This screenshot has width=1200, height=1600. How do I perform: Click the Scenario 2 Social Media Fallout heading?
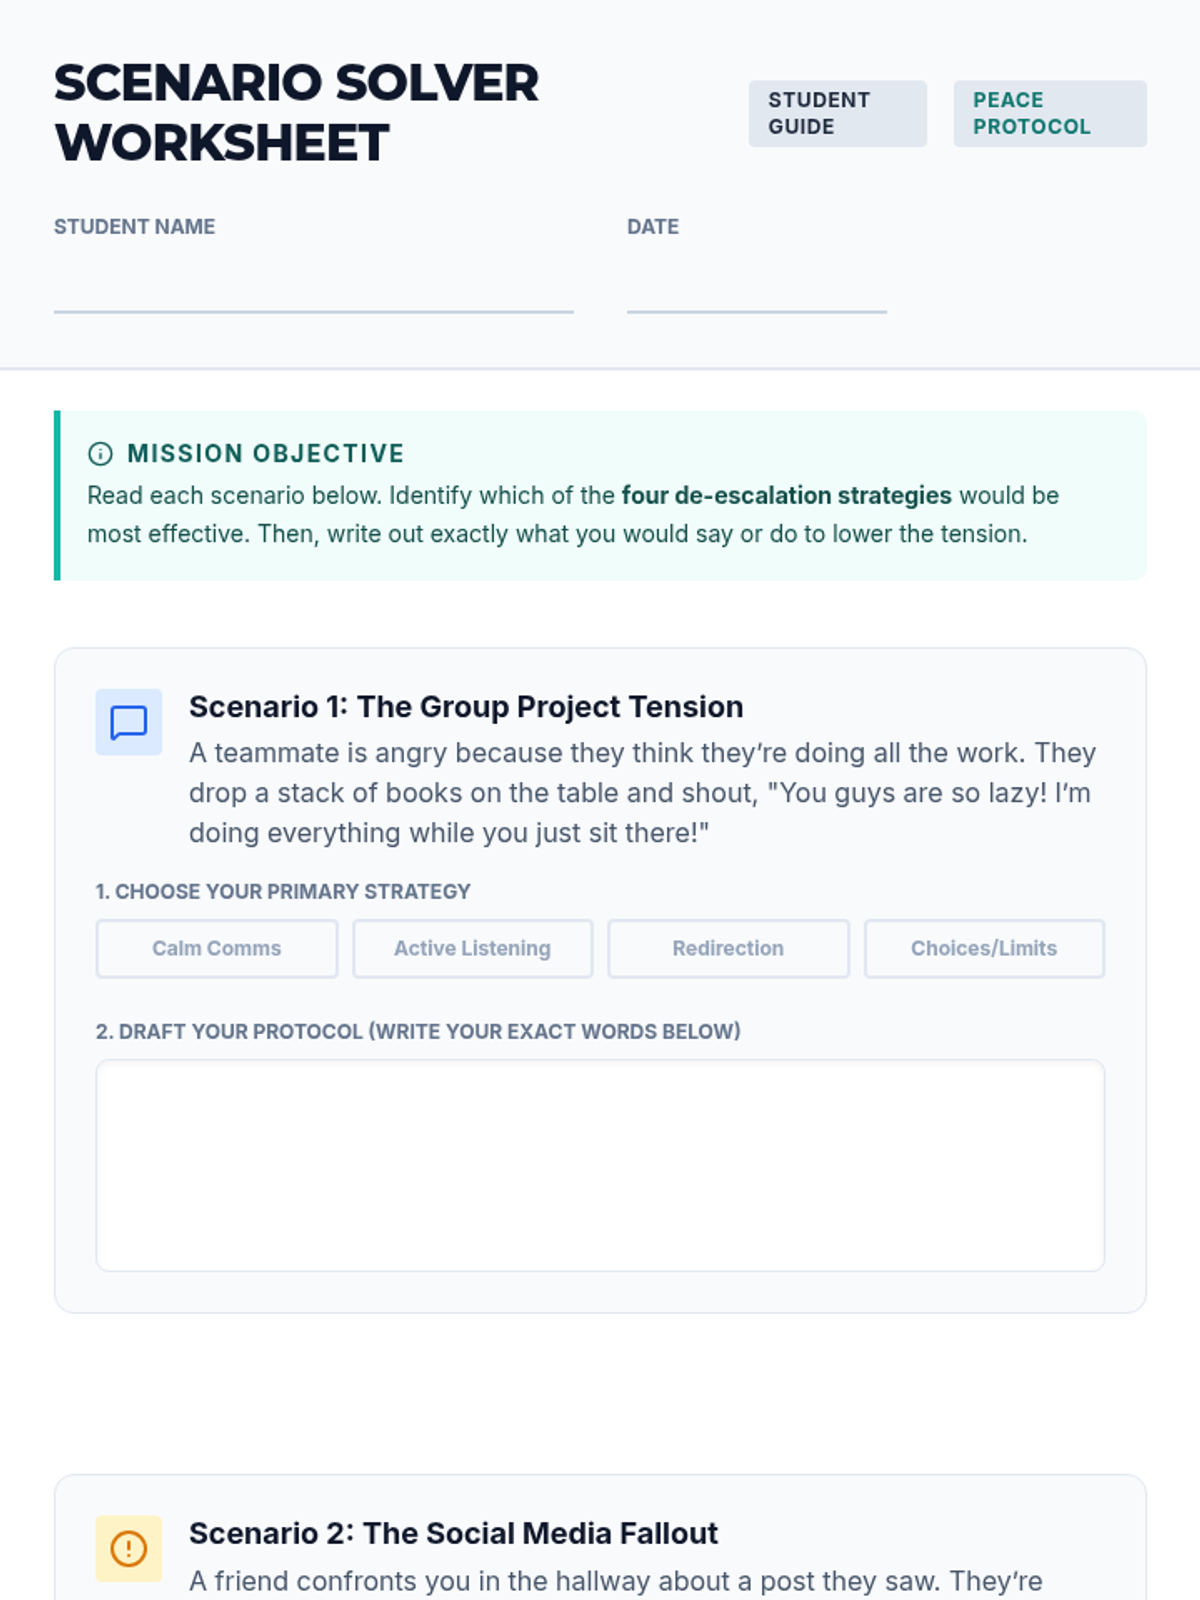click(x=453, y=1533)
